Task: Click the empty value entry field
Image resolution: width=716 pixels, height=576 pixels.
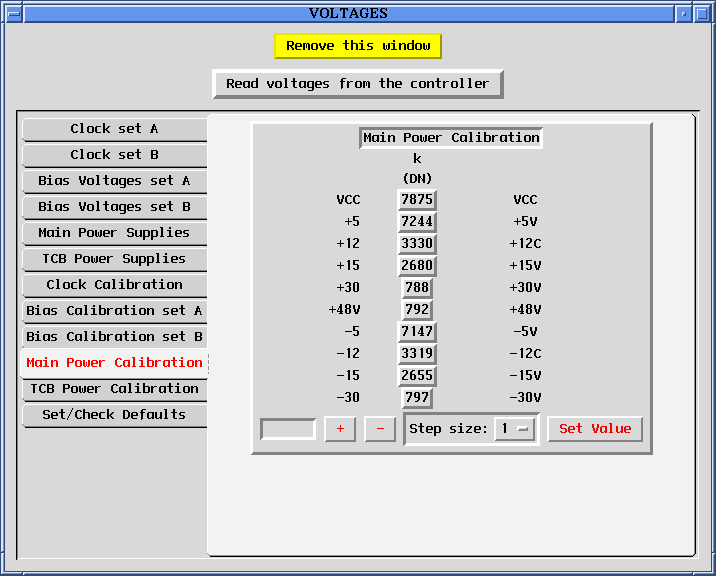Action: tap(288, 429)
